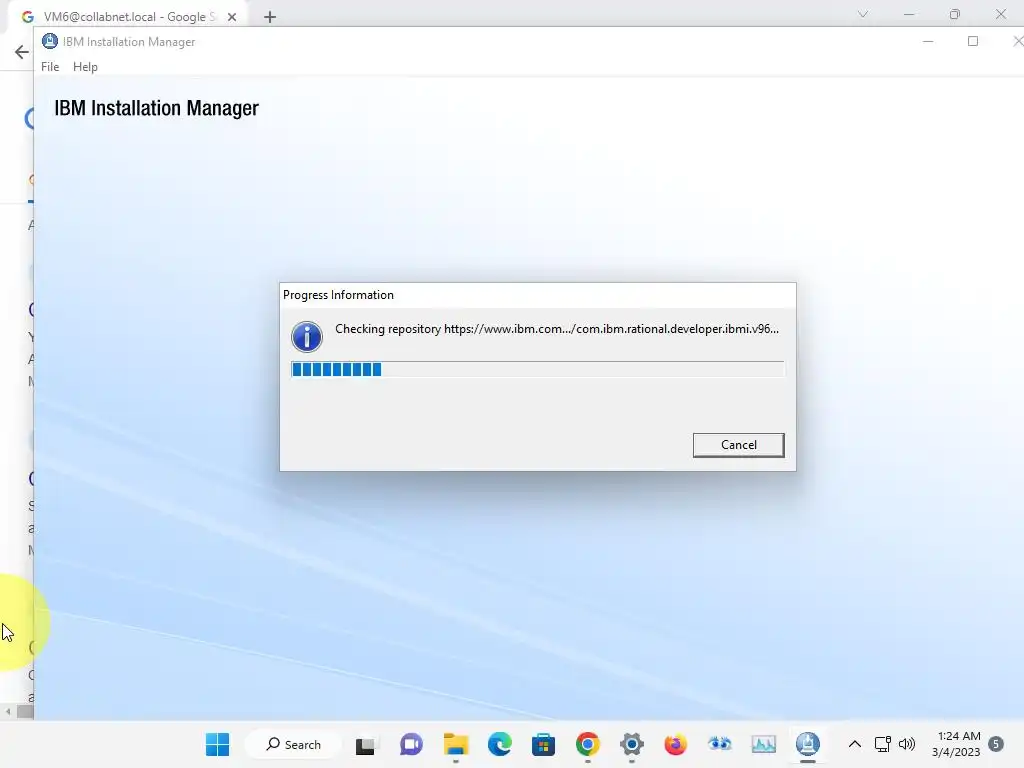Open the File menu
This screenshot has height=768, width=1024.
click(50, 67)
